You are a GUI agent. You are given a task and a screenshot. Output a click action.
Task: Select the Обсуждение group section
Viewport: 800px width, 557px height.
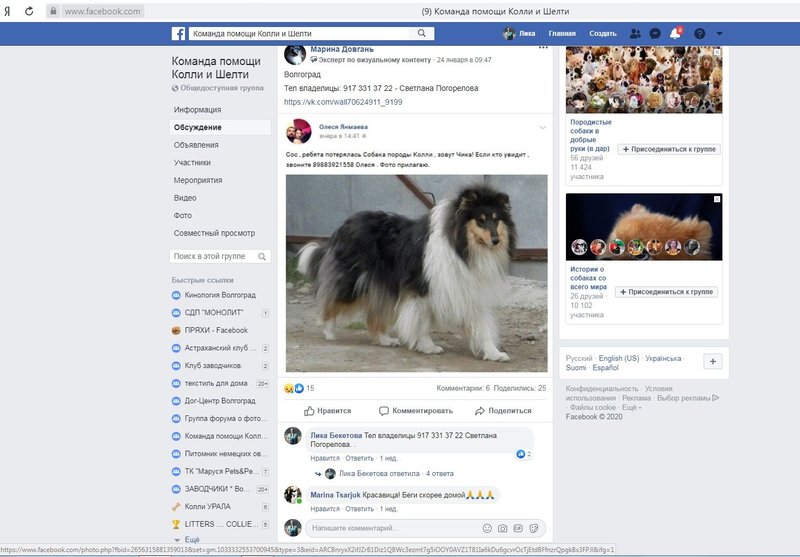pyautogui.click(x=220, y=128)
